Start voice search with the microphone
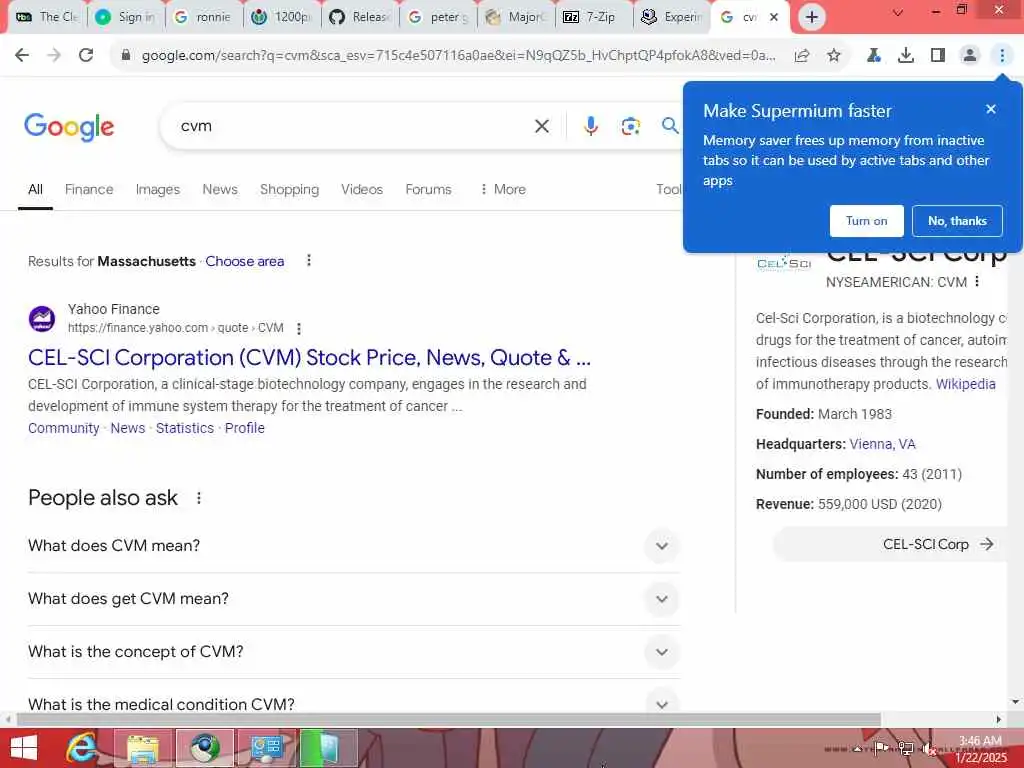The image size is (1024, 768). (590, 126)
